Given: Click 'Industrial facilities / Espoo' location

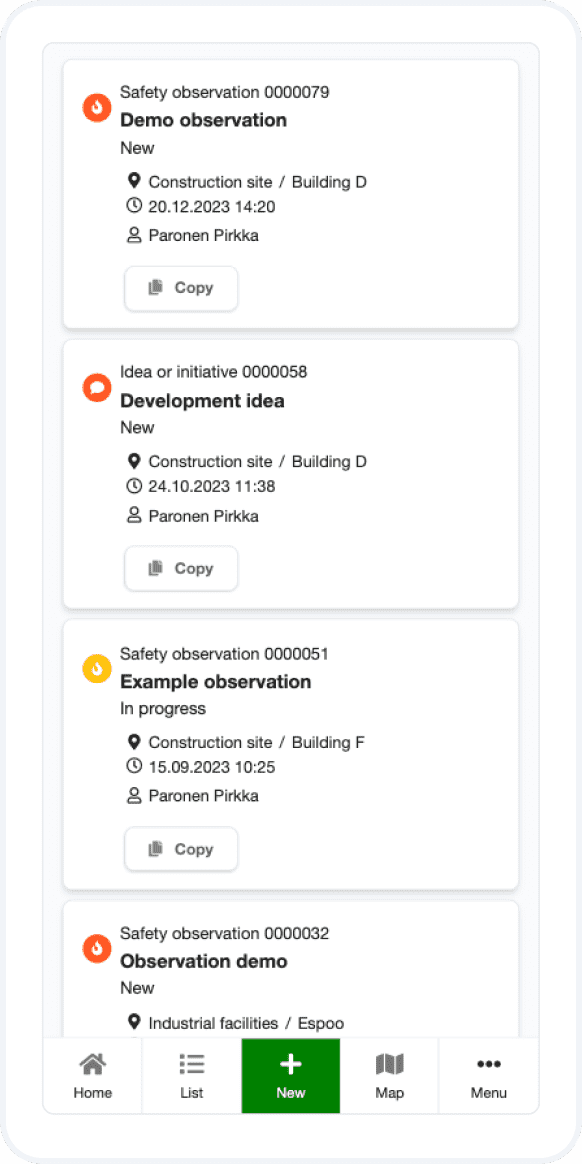Looking at the screenshot, I should pyautogui.click(x=246, y=1023).
